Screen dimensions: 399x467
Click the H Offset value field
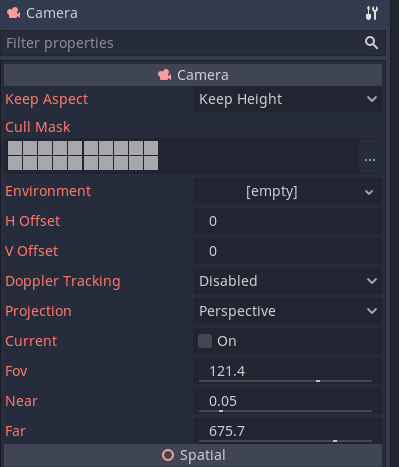pyautogui.click(x=287, y=221)
